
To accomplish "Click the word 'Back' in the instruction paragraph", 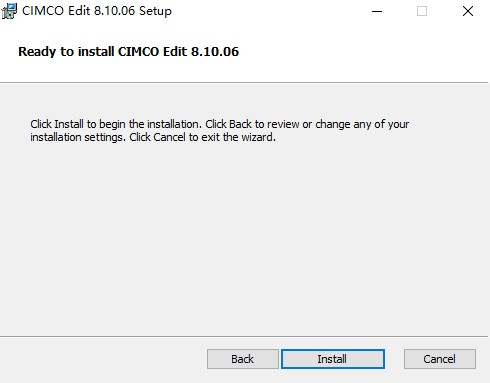I will pos(240,124).
